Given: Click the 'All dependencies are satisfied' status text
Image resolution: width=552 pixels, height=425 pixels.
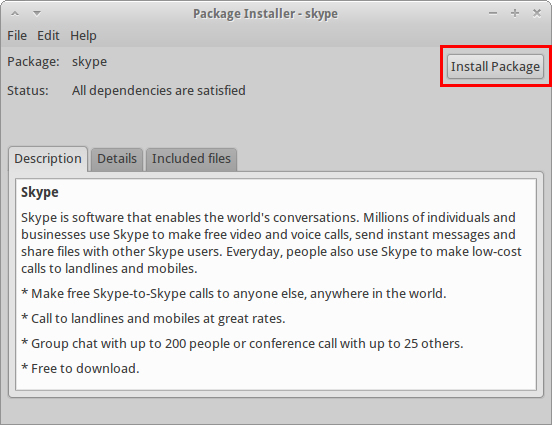Looking at the screenshot, I should tap(159, 91).
